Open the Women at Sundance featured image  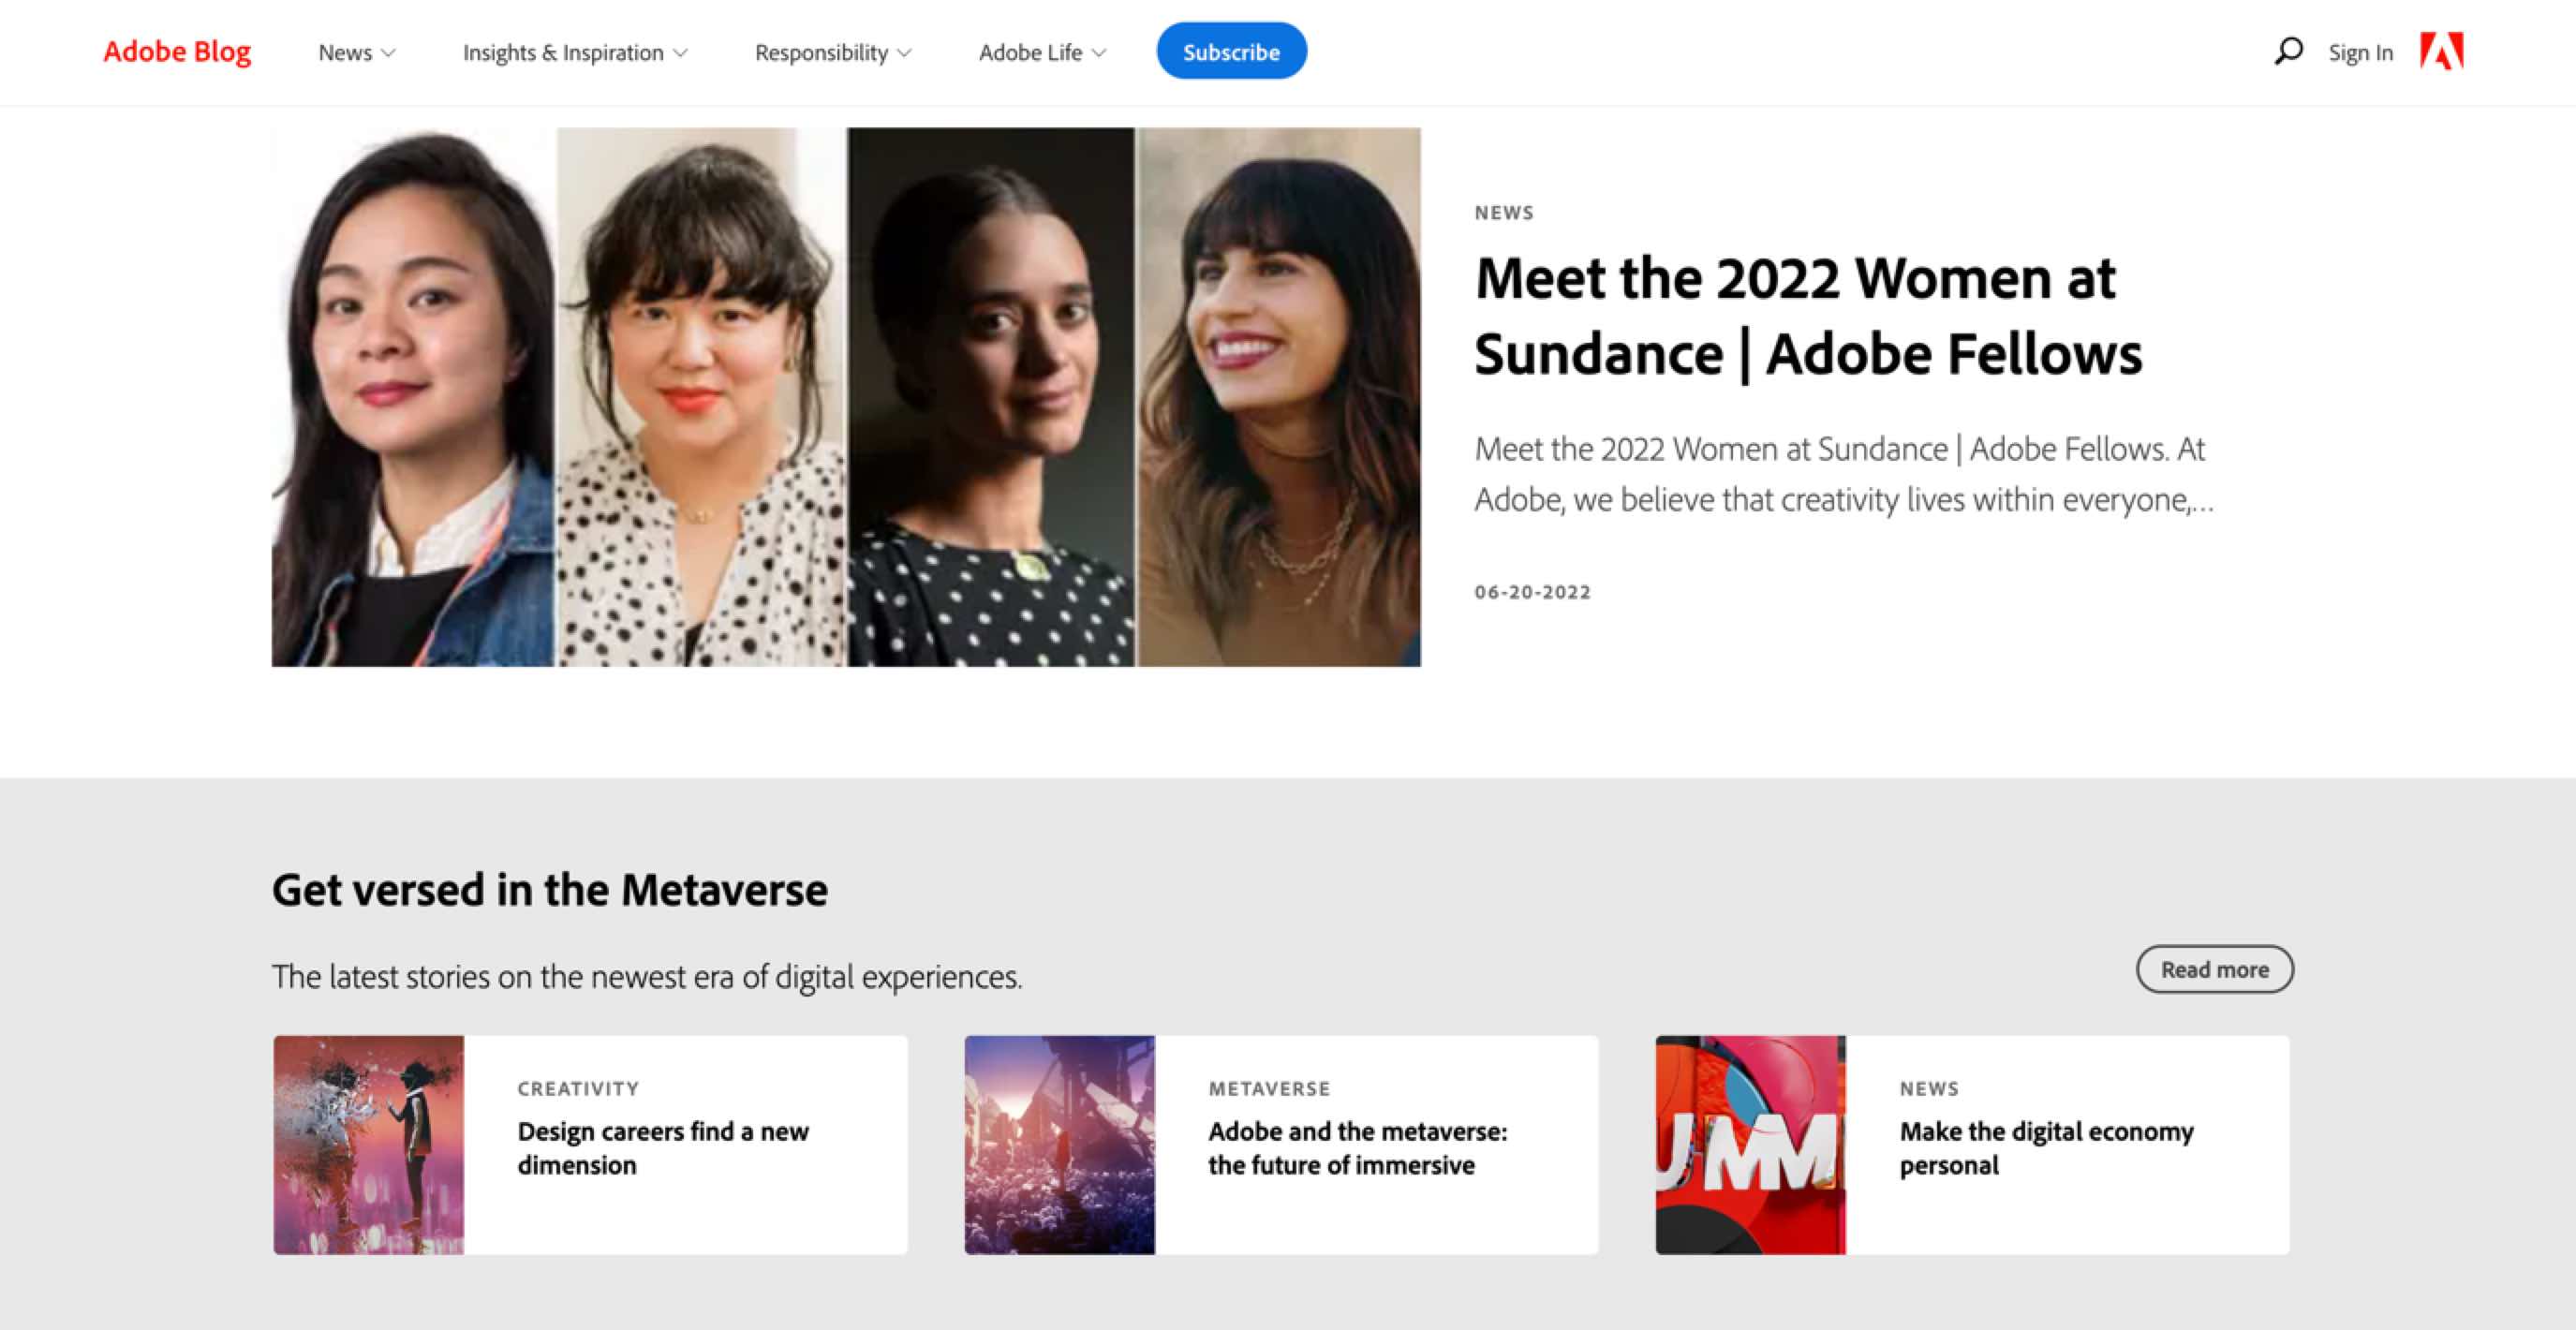pyautogui.click(x=845, y=397)
